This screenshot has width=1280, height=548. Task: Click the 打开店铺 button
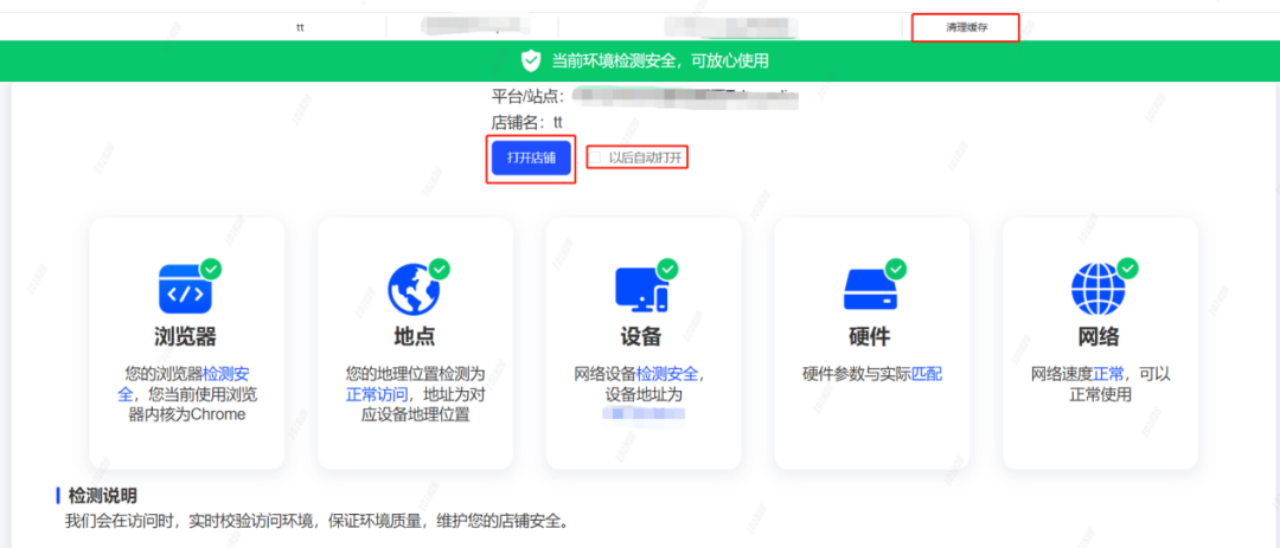click(531, 158)
